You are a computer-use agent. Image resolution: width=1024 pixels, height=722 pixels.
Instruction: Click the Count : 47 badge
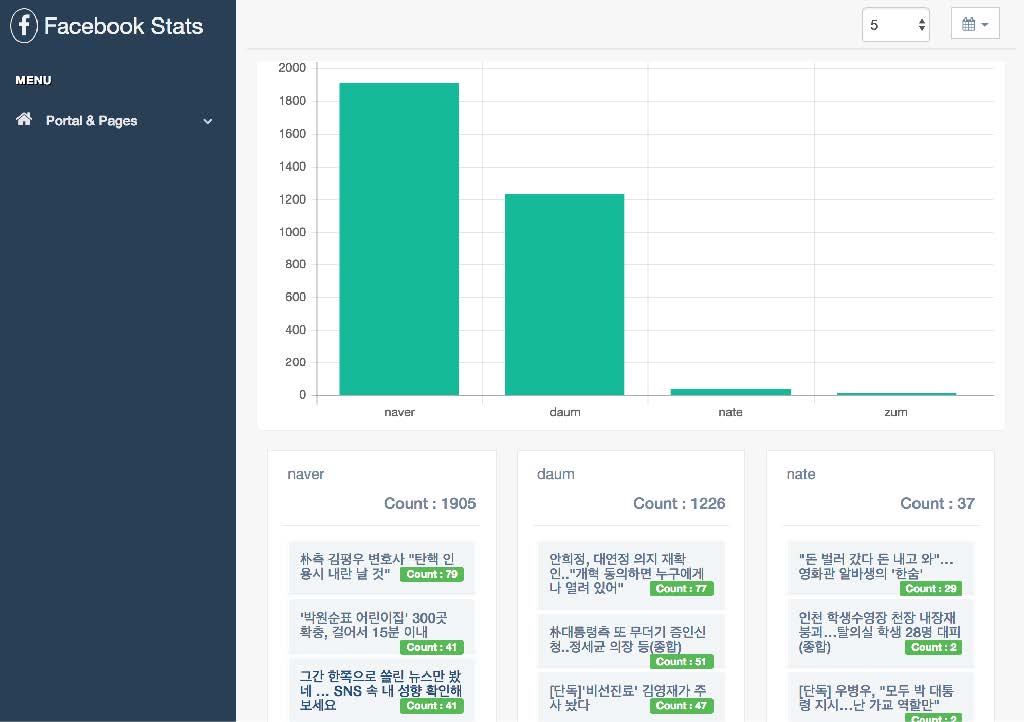[681, 706]
